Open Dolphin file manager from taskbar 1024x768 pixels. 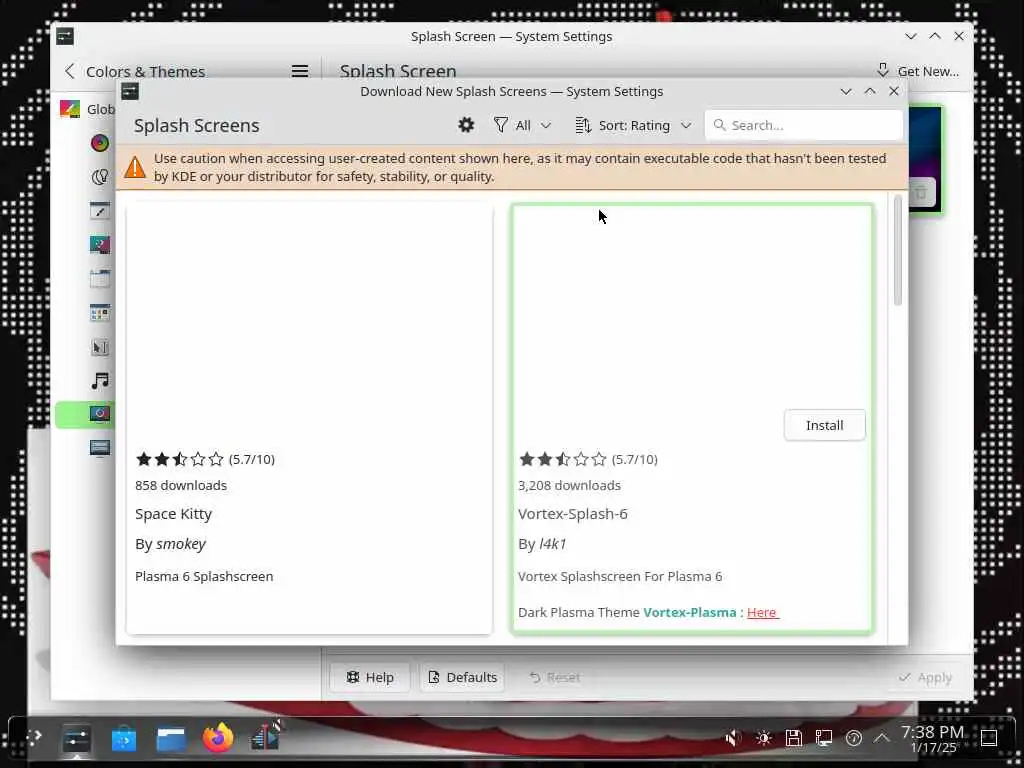171,739
